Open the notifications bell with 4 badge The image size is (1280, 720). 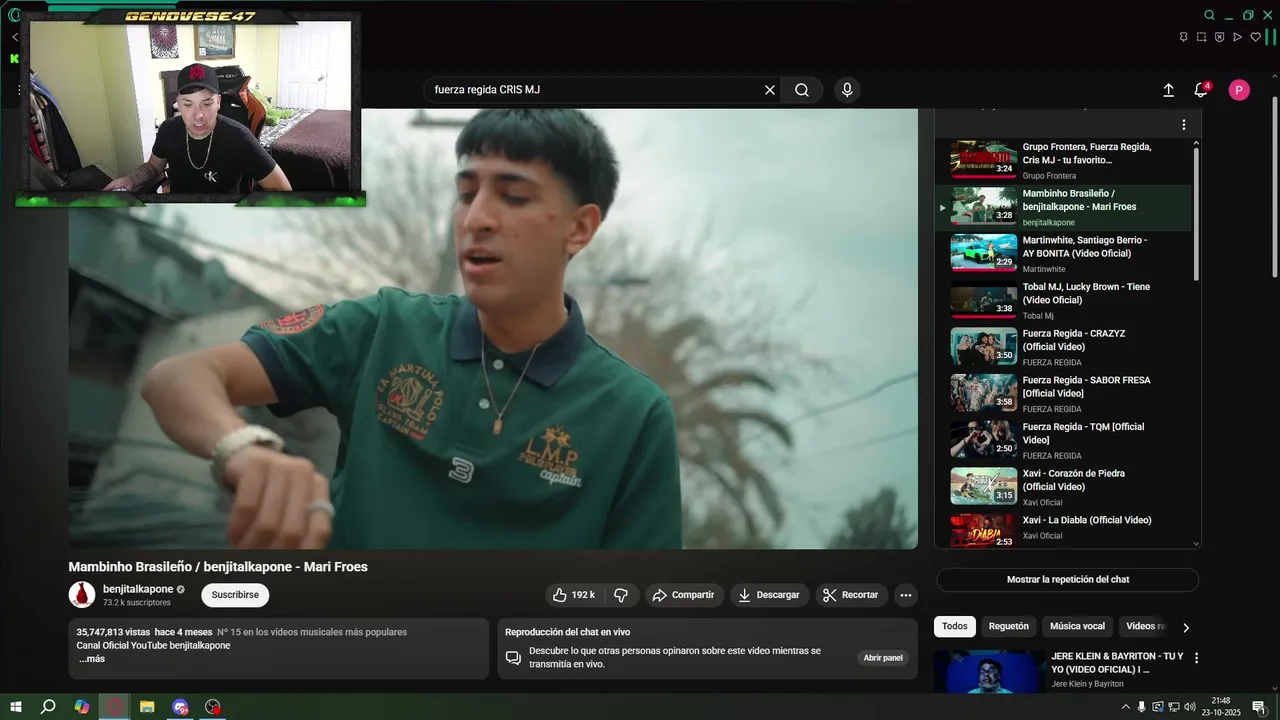(1201, 90)
